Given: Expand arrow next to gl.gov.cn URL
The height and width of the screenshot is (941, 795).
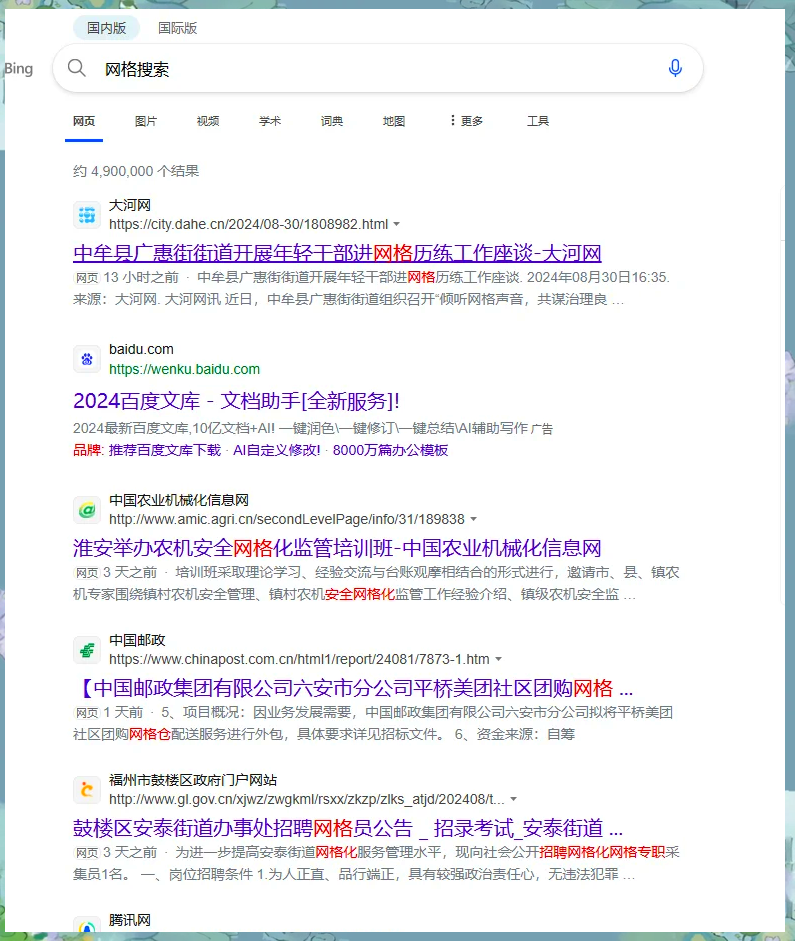Looking at the screenshot, I should point(513,799).
